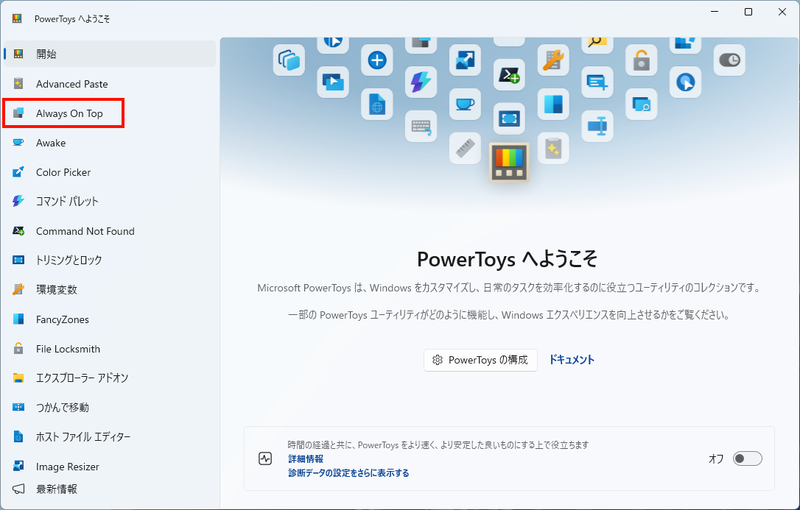Click 診断データの設定をさらに表示する link

click(x=348, y=473)
